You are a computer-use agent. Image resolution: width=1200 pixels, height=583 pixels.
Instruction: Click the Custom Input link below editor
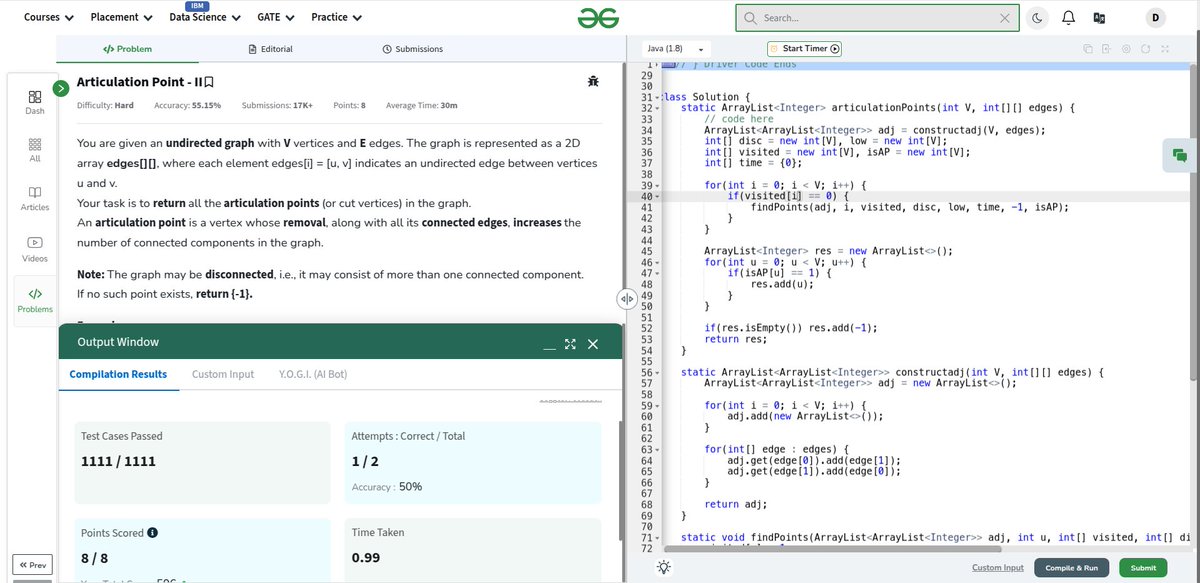[x=998, y=567]
